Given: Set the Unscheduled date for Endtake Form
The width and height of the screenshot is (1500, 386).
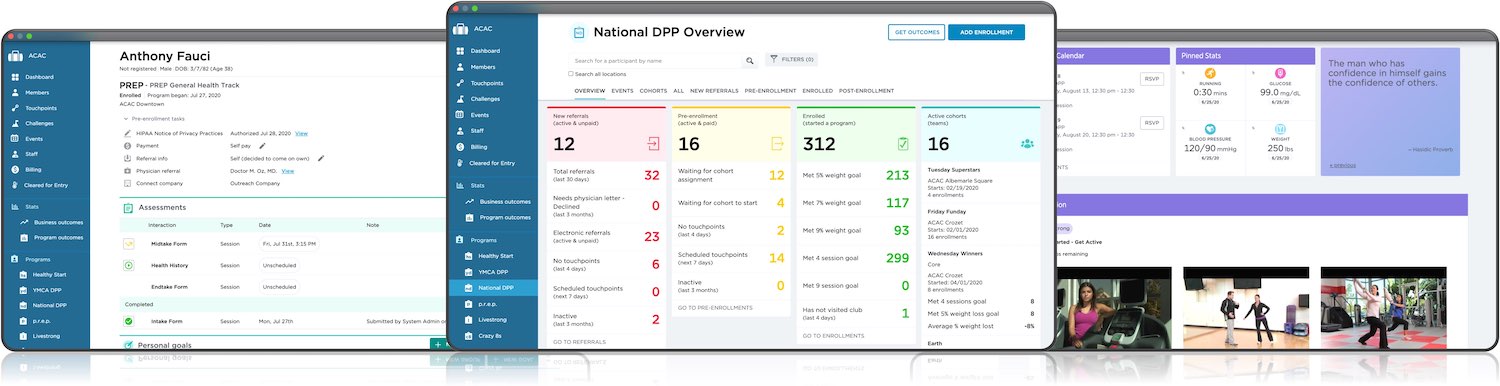Looking at the screenshot, I should pyautogui.click(x=279, y=287).
